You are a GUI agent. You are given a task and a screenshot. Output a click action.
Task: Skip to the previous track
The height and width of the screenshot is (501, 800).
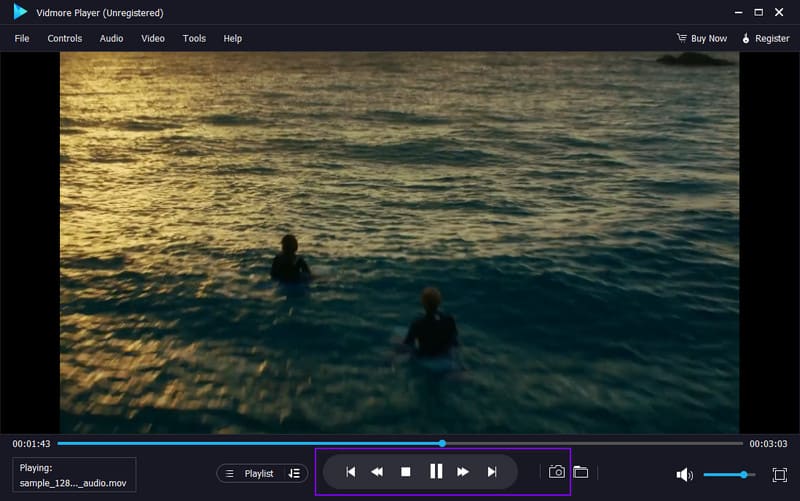(350, 472)
